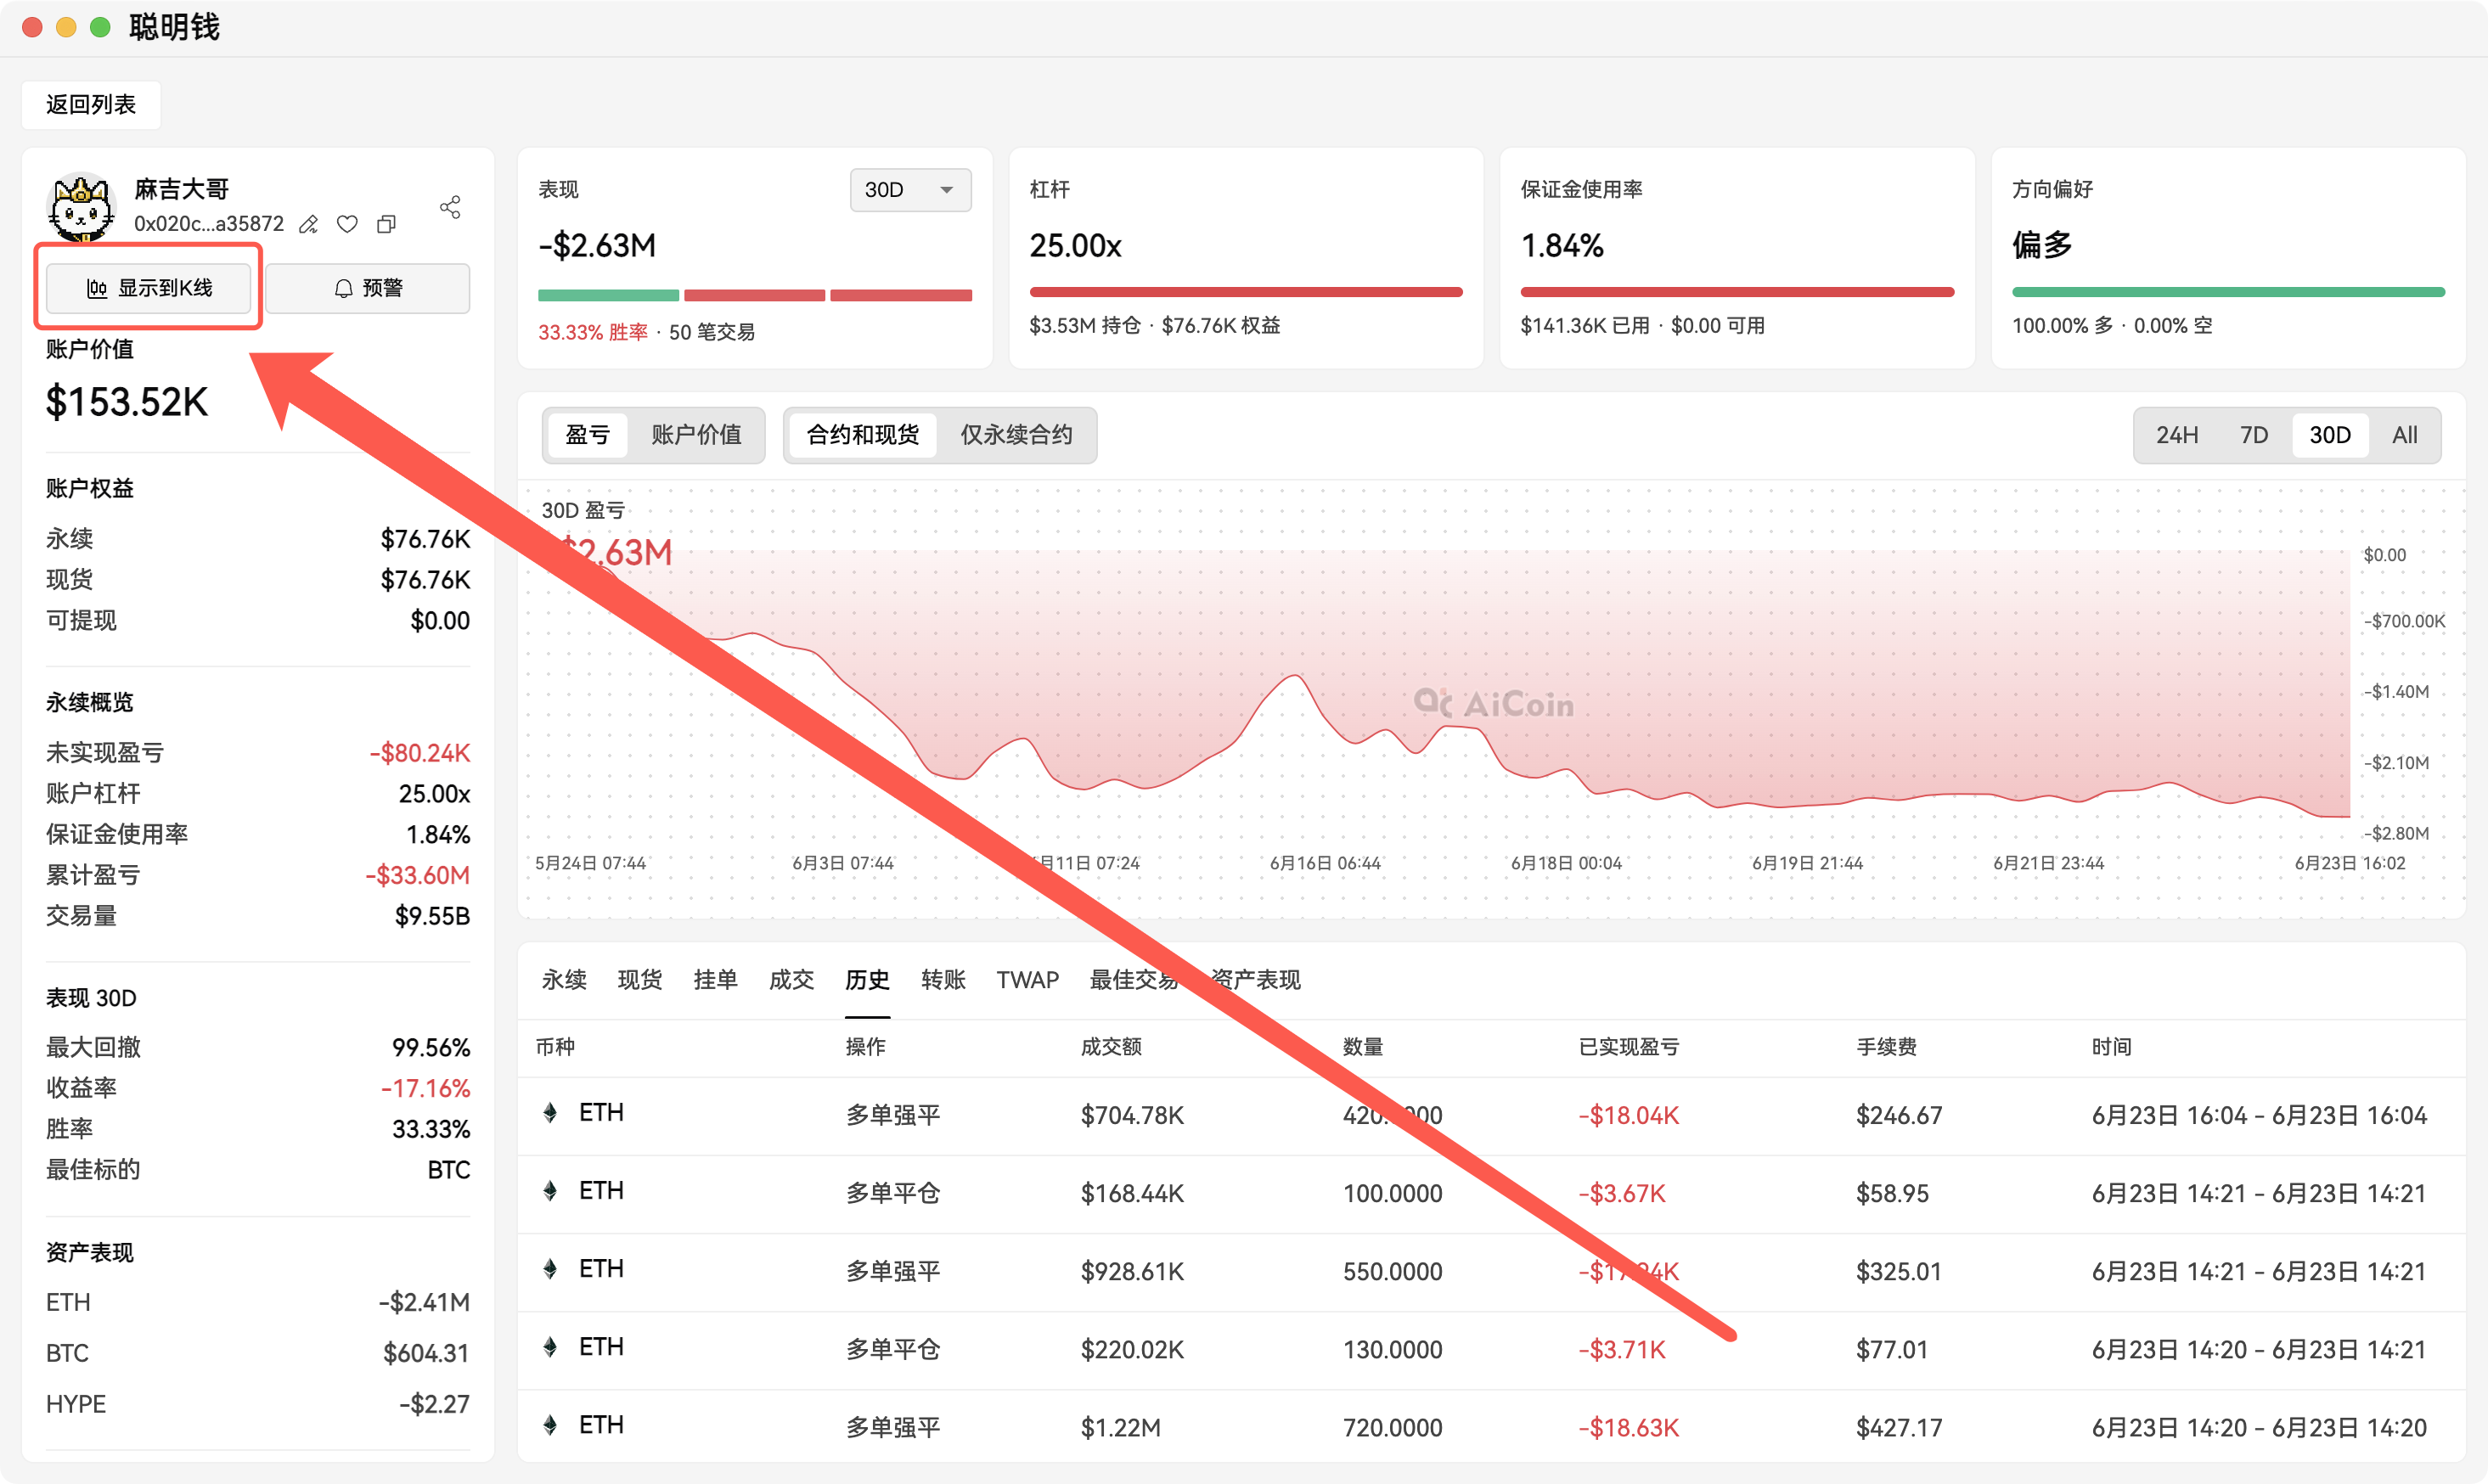Screen dimensions: 2488x1484
Task: Copy the wallet address with the copy icon
Action: [386, 224]
